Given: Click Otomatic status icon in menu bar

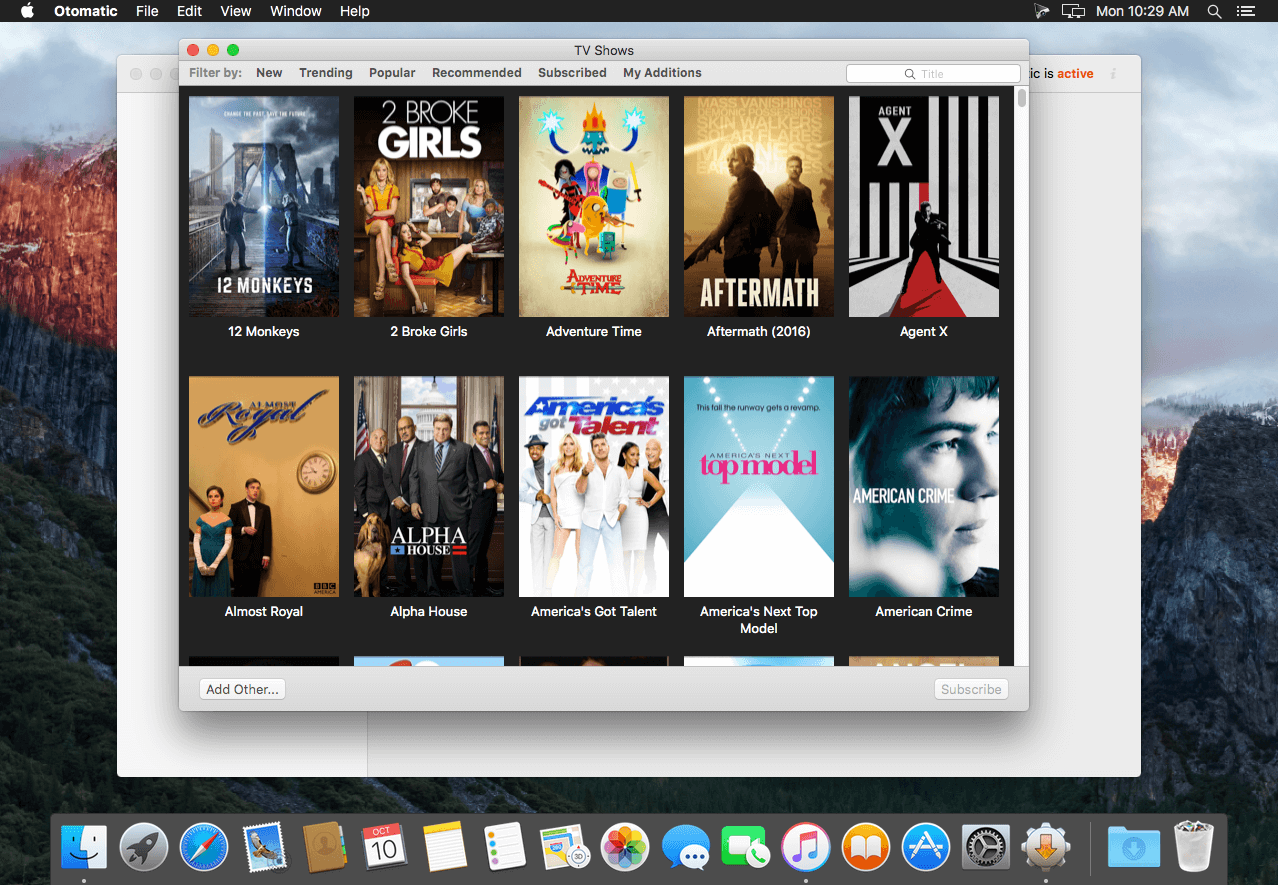Looking at the screenshot, I should [1042, 11].
